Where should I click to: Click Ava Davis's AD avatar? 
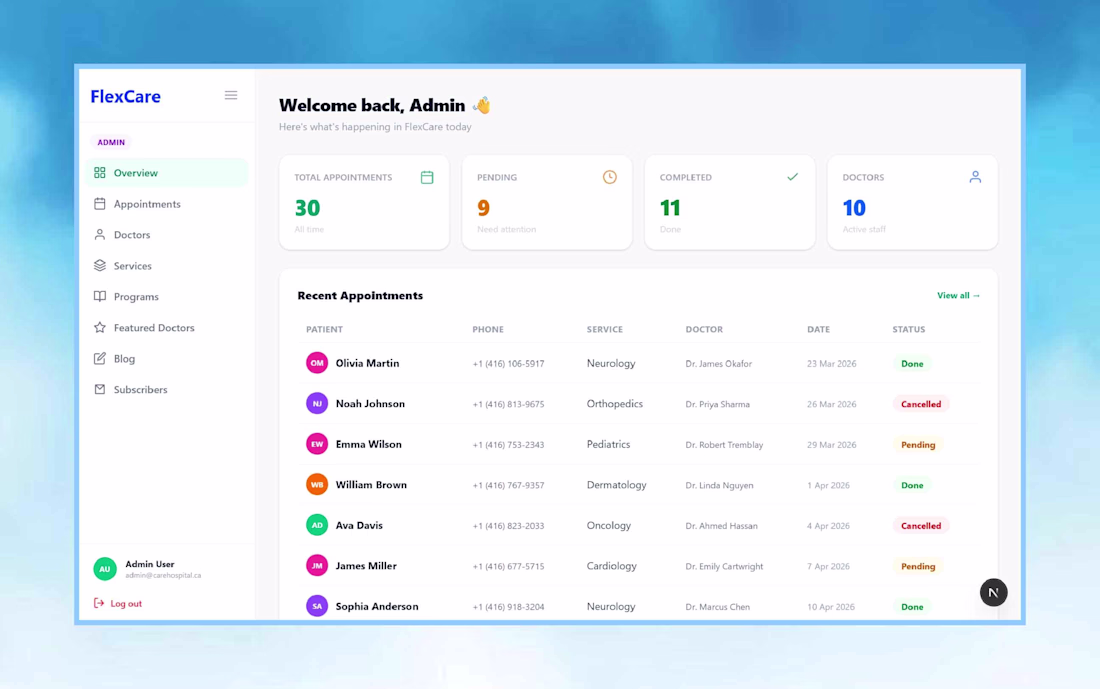tap(317, 525)
